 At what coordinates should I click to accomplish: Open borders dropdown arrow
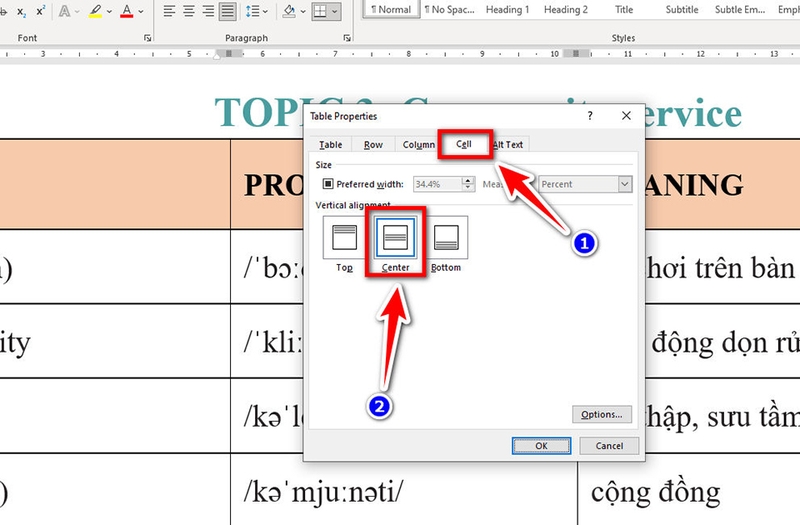coord(335,11)
